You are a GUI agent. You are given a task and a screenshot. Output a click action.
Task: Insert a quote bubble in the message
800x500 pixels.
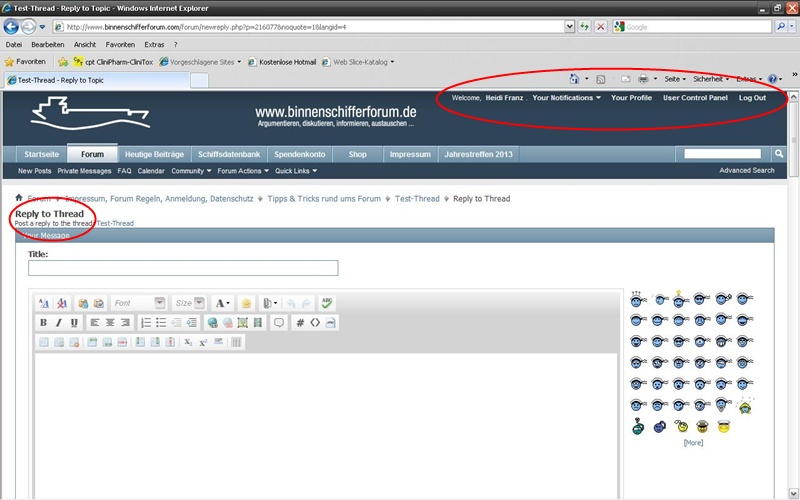pyautogui.click(x=279, y=322)
